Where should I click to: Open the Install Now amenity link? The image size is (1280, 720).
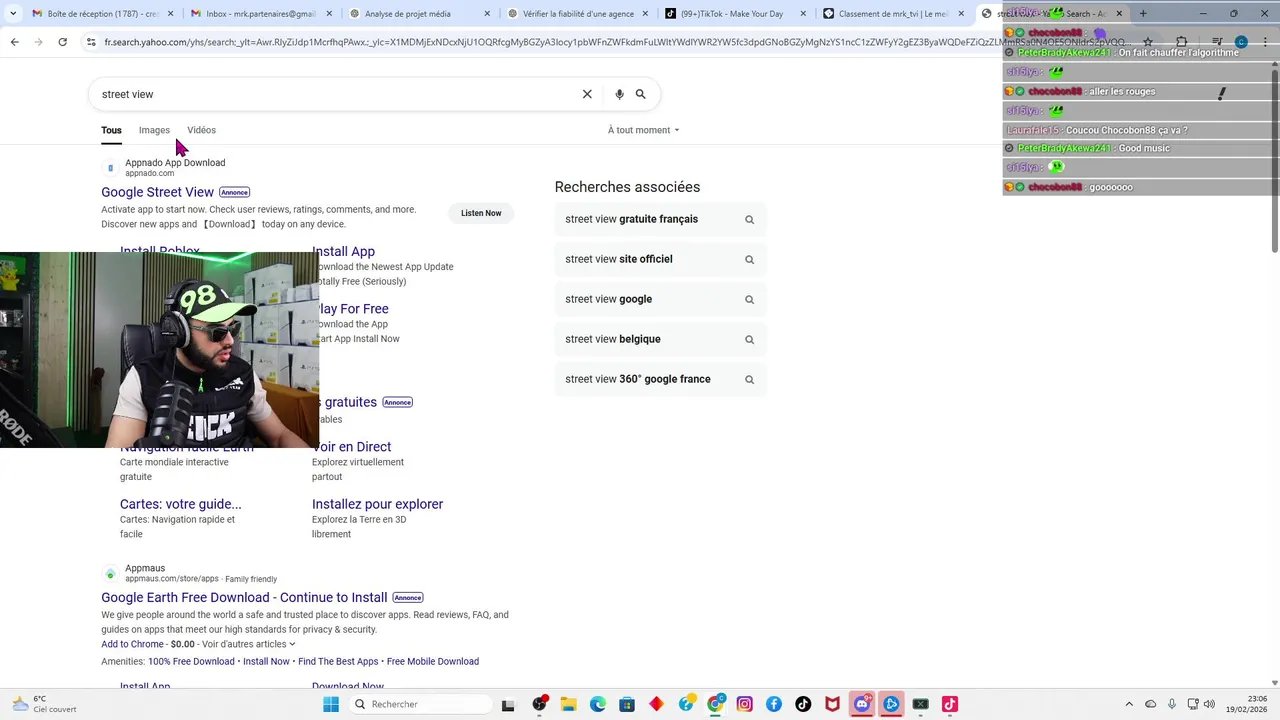266,661
